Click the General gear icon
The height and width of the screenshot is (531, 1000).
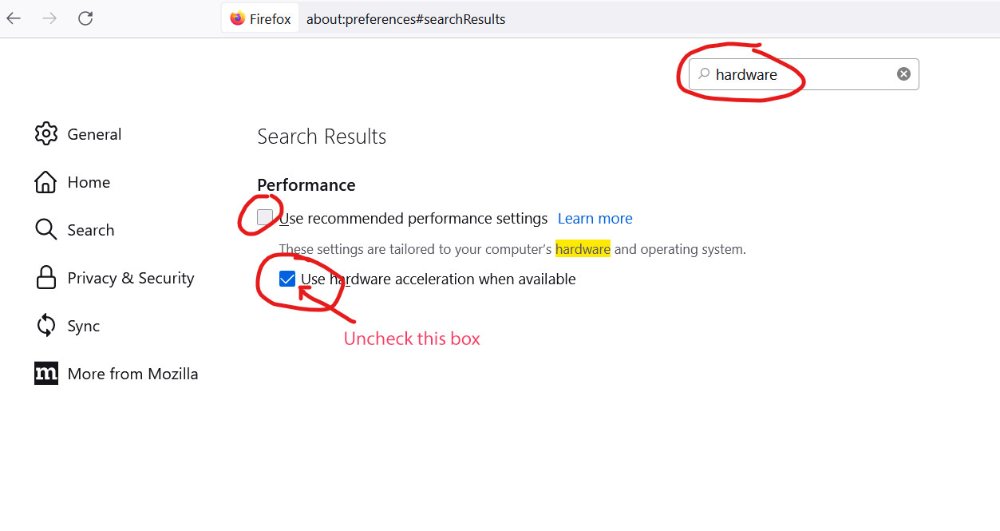pos(46,134)
